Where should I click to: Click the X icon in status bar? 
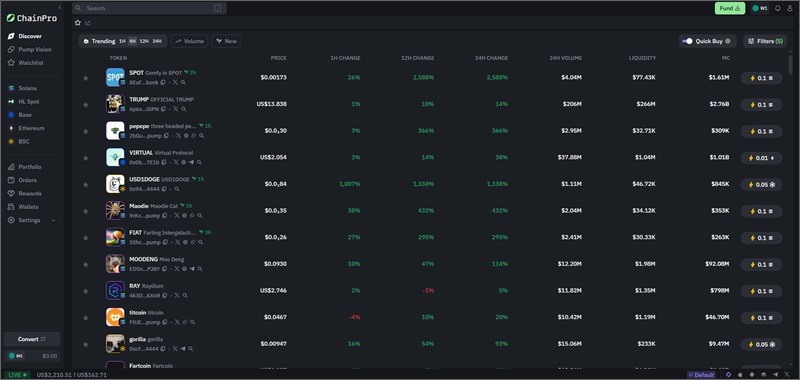click(x=787, y=375)
